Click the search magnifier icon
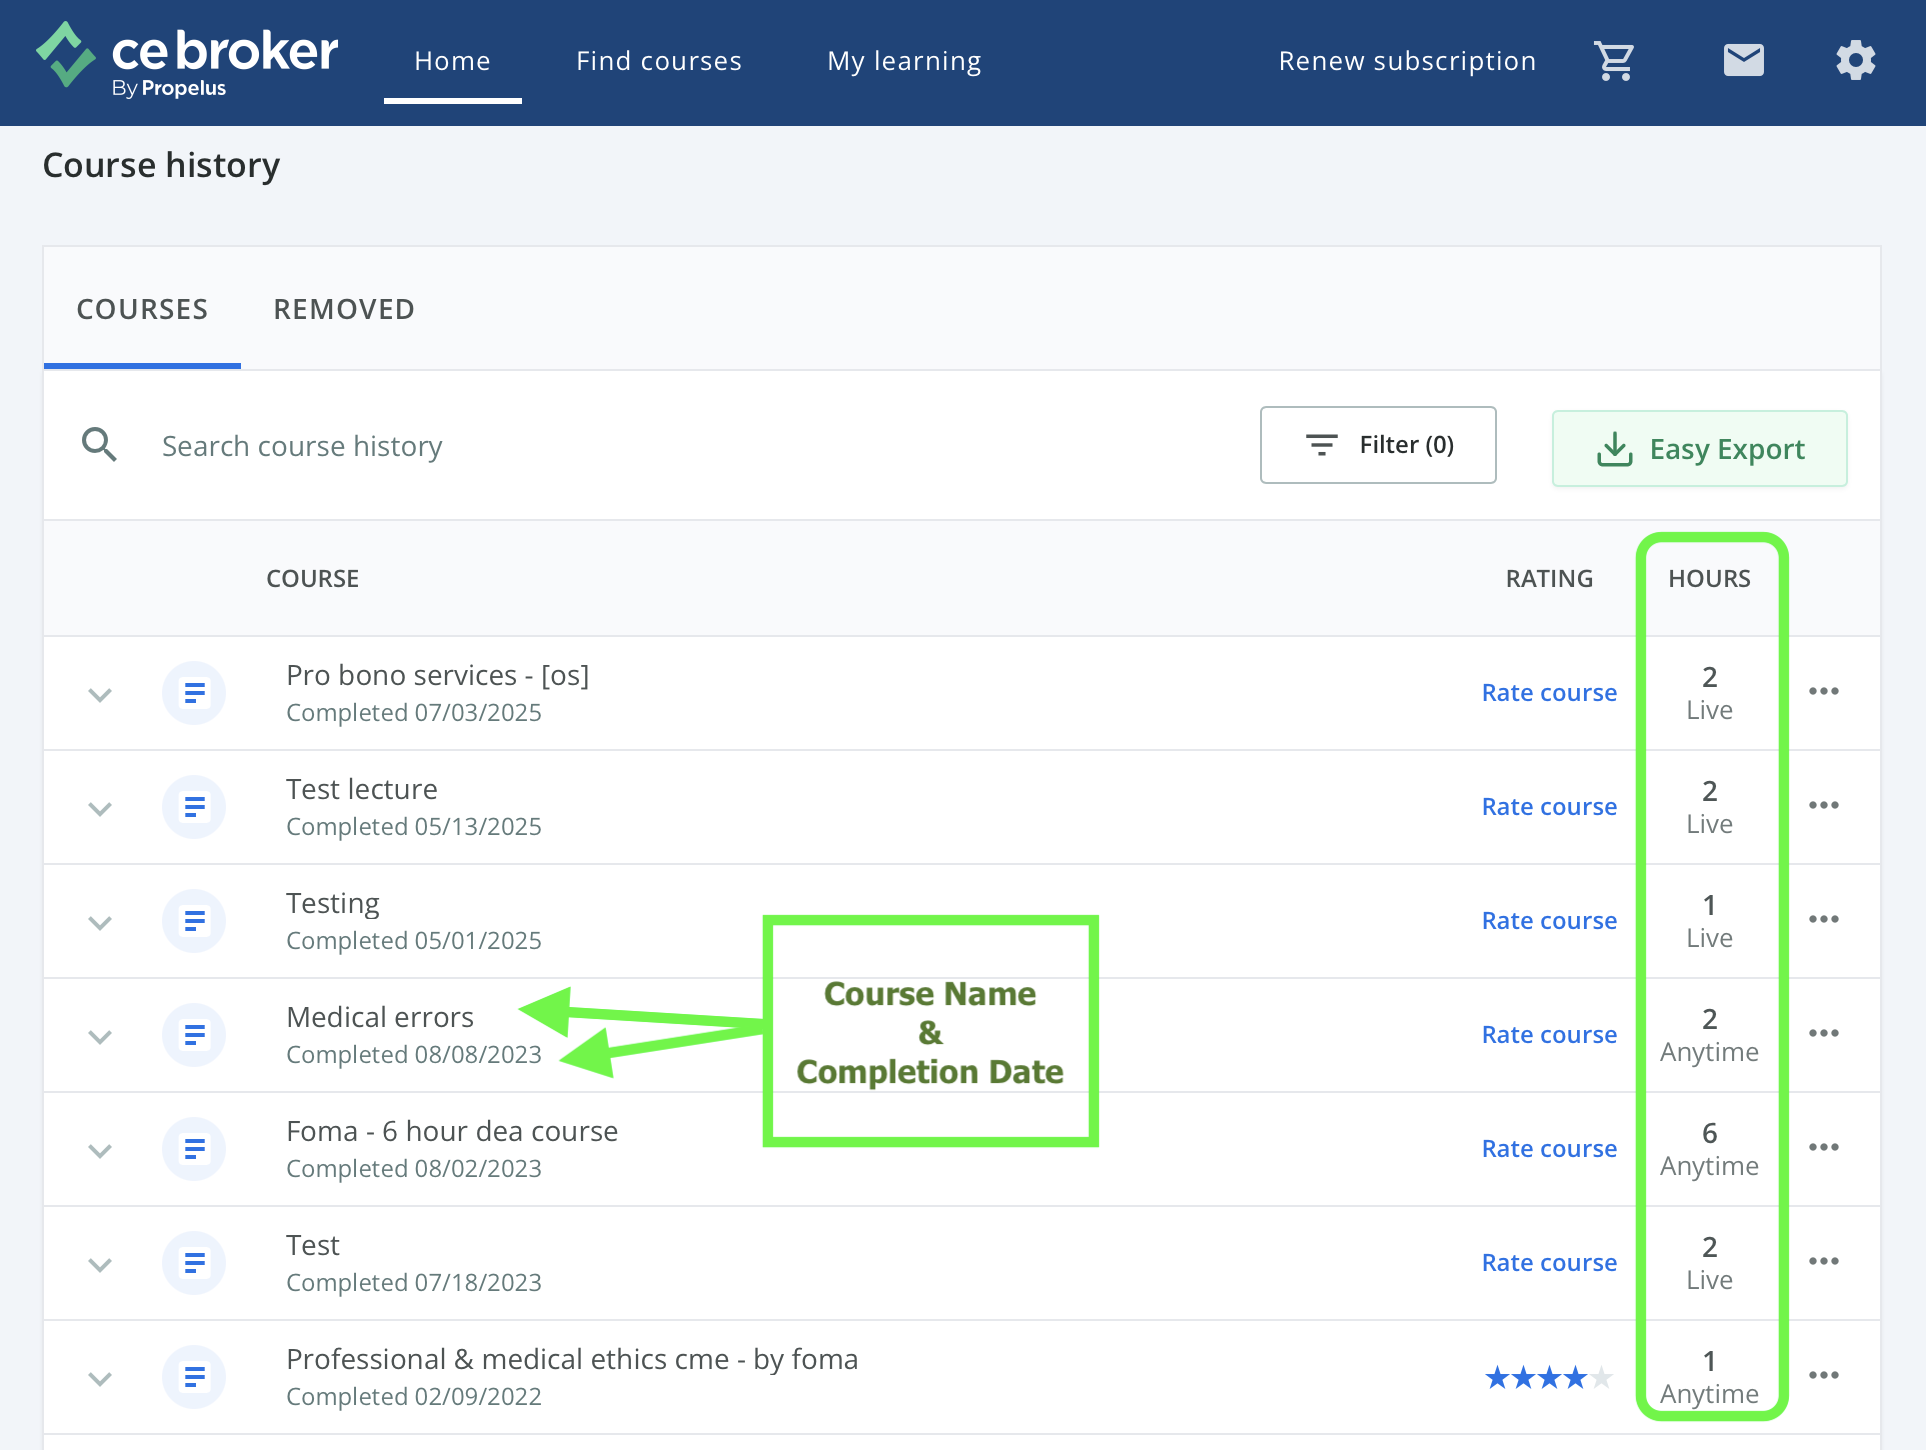 pyautogui.click(x=99, y=445)
